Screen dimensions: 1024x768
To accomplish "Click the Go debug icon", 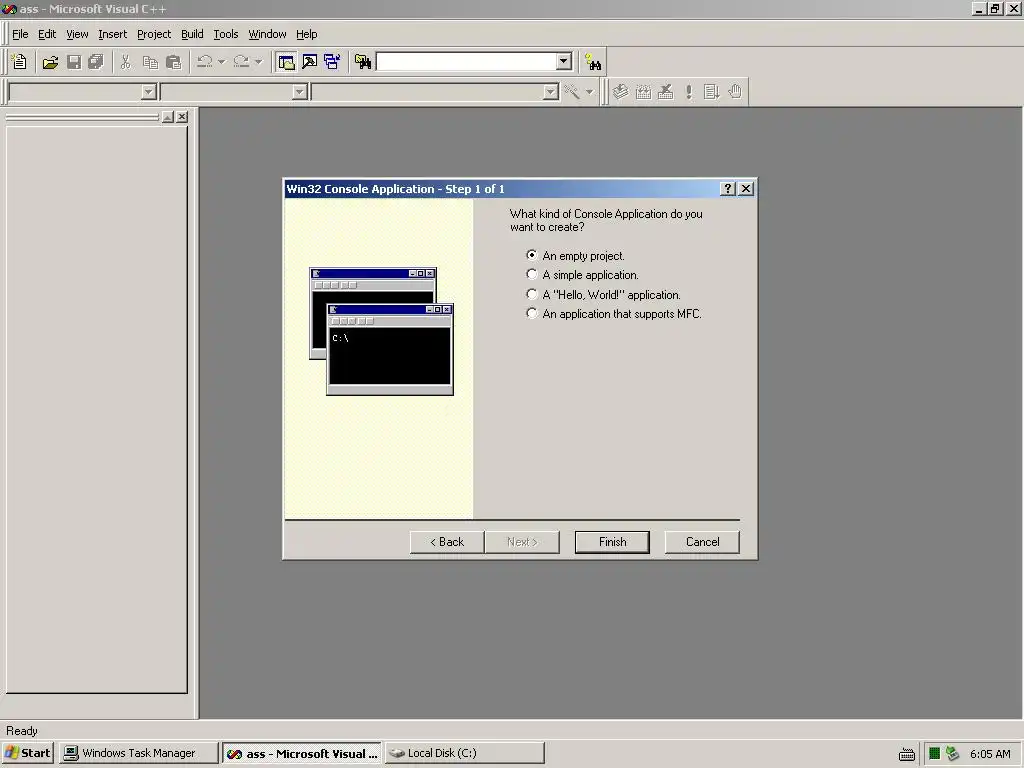I will tap(711, 92).
